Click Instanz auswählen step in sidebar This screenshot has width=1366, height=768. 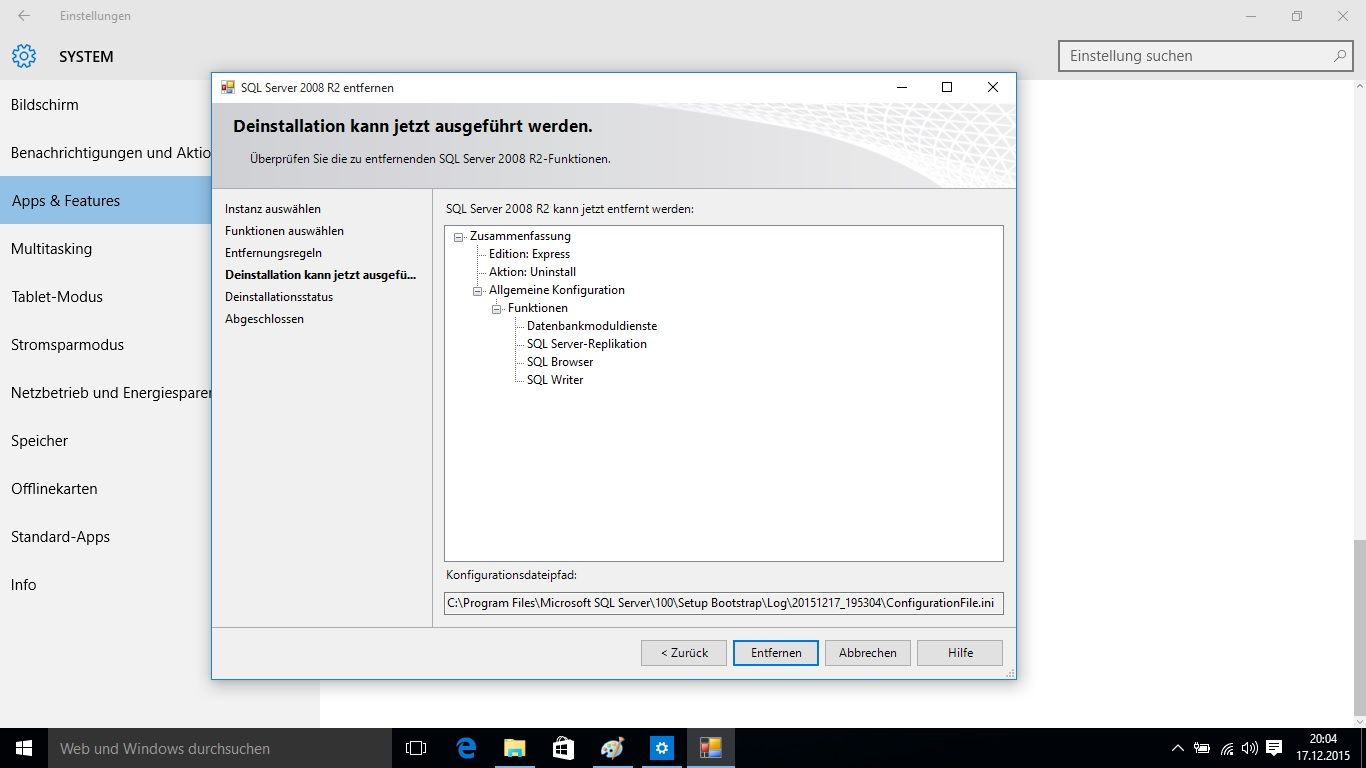[x=273, y=209]
